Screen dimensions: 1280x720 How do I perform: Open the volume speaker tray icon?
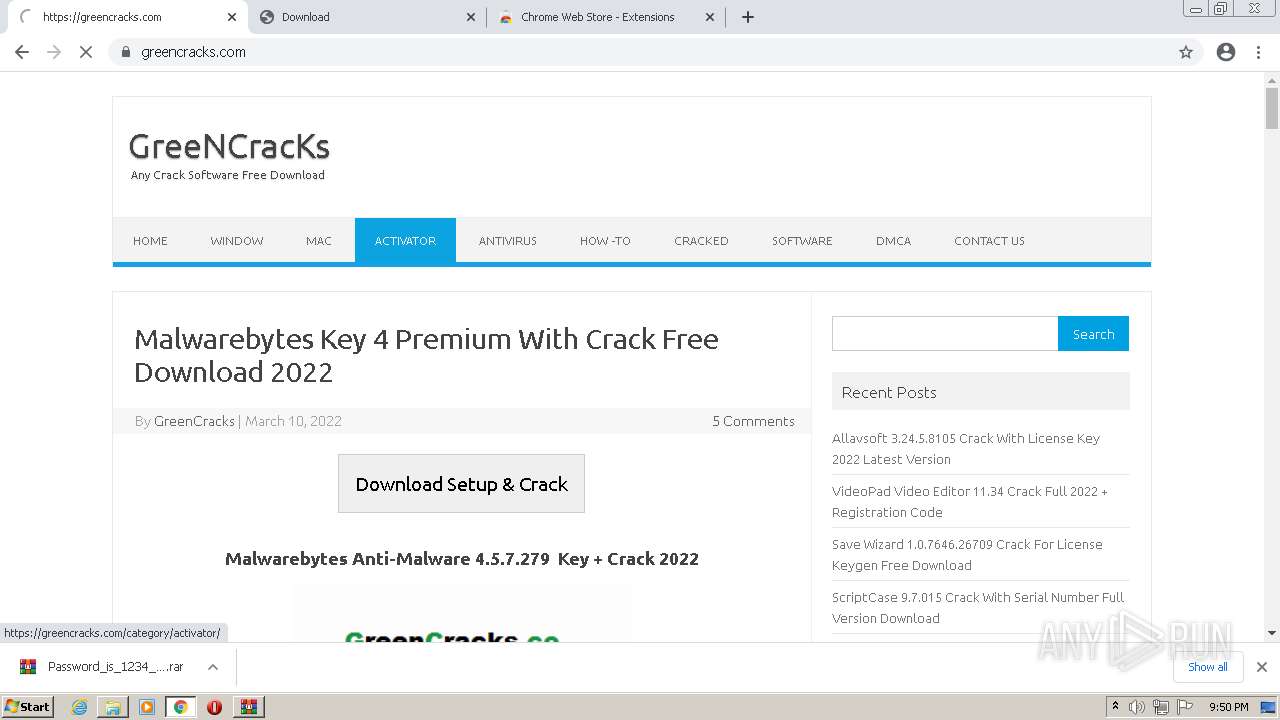1137,707
